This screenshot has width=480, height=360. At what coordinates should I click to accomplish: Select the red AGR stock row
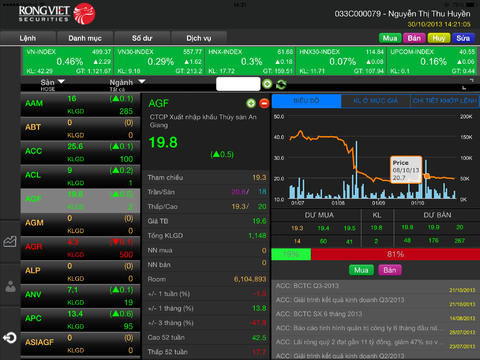click(x=80, y=248)
